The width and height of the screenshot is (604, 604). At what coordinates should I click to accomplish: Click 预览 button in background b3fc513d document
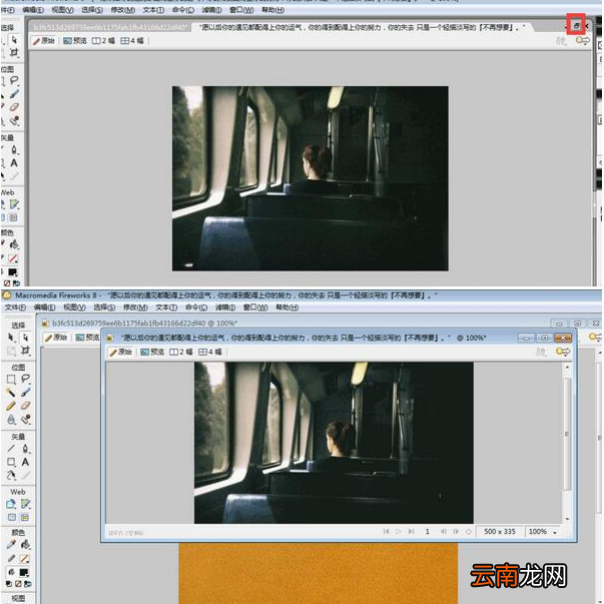pyautogui.click(x=87, y=337)
